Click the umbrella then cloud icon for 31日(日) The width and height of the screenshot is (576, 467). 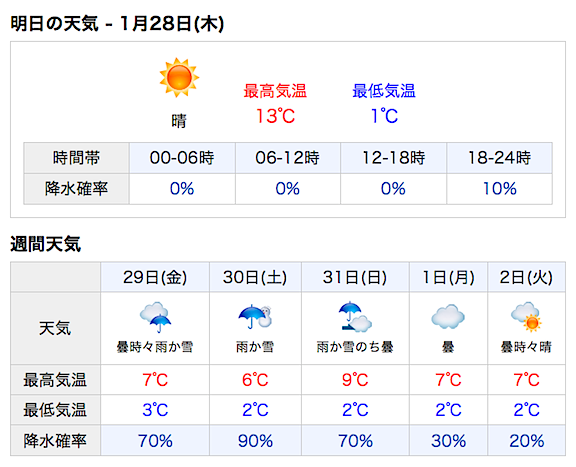pyautogui.click(x=355, y=316)
